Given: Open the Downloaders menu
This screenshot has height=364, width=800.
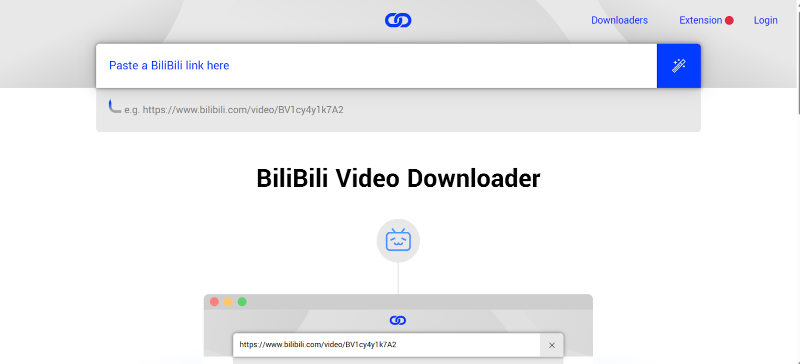Looking at the screenshot, I should 619,20.
